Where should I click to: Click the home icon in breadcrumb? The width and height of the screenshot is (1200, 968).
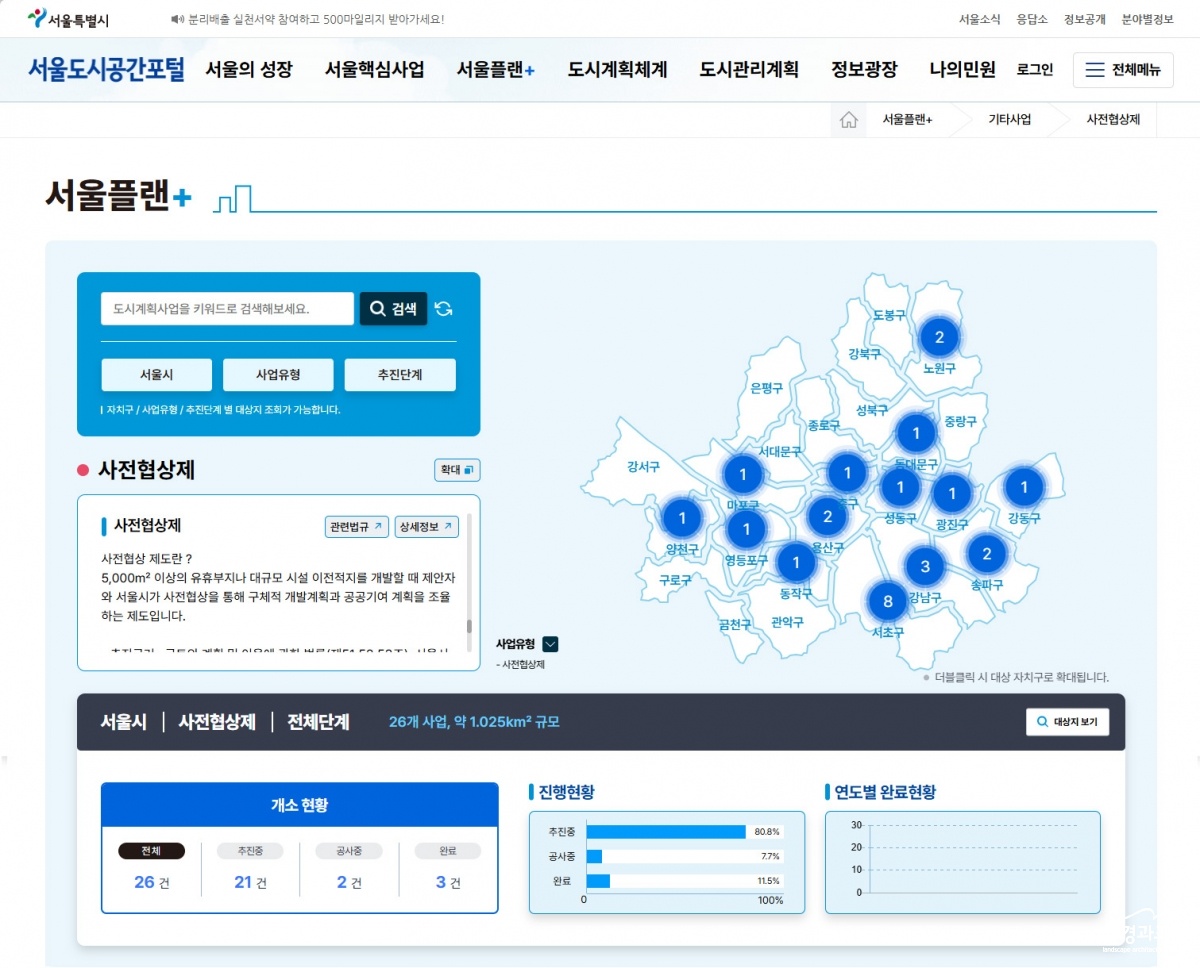(849, 120)
